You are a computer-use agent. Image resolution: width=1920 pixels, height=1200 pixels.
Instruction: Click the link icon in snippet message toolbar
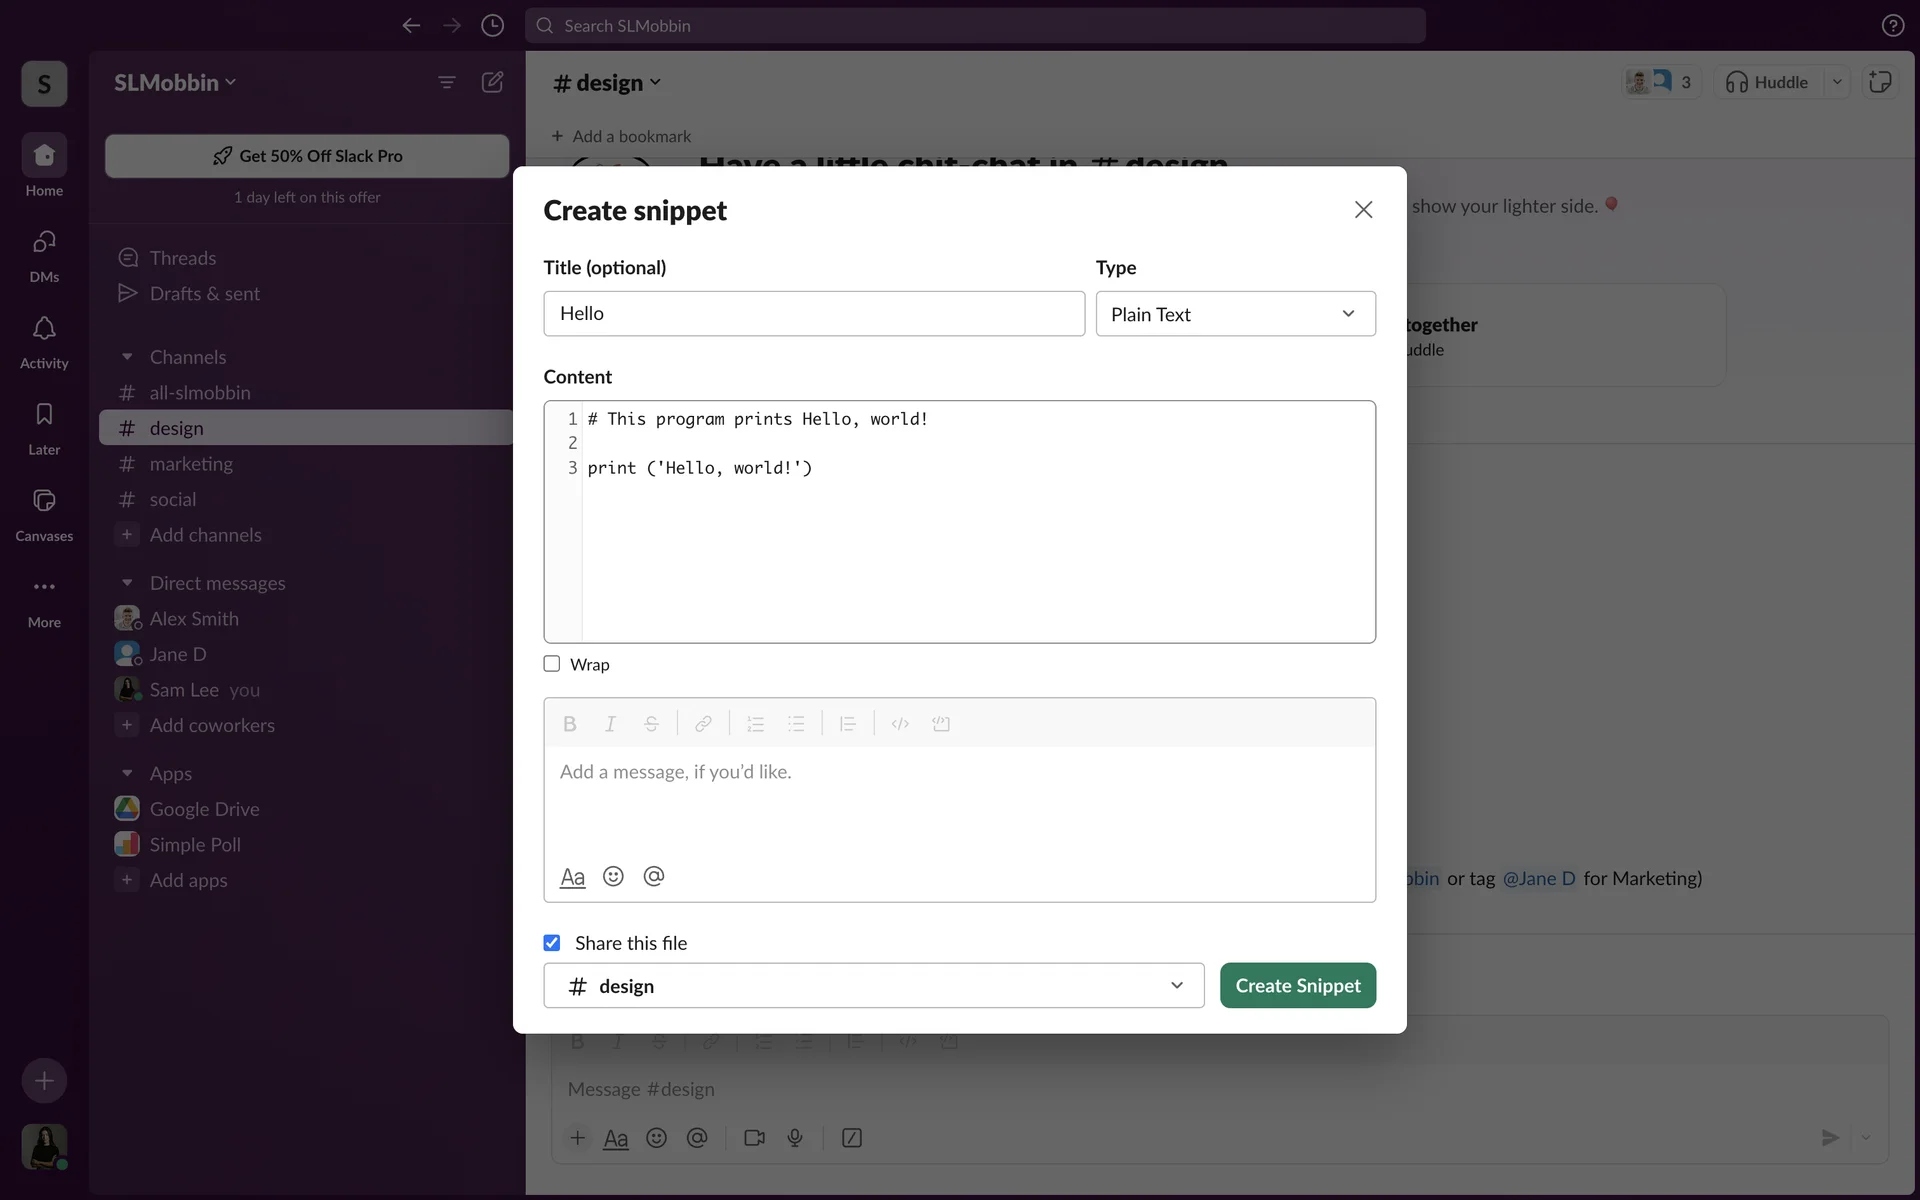click(x=703, y=724)
